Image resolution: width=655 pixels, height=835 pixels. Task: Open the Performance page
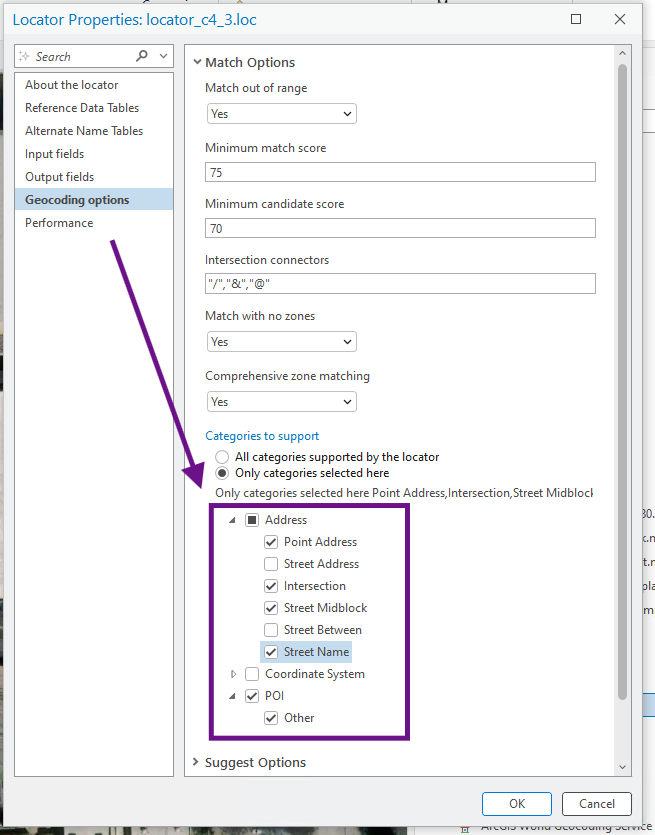59,223
